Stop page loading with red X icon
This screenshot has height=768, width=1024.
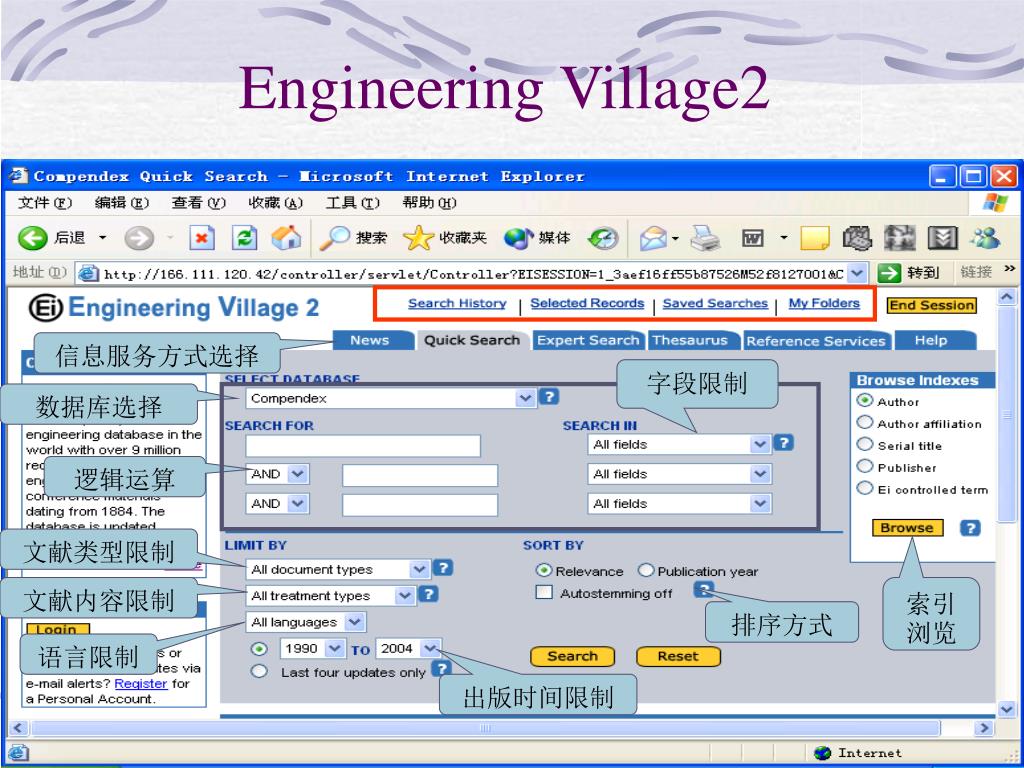pos(202,238)
